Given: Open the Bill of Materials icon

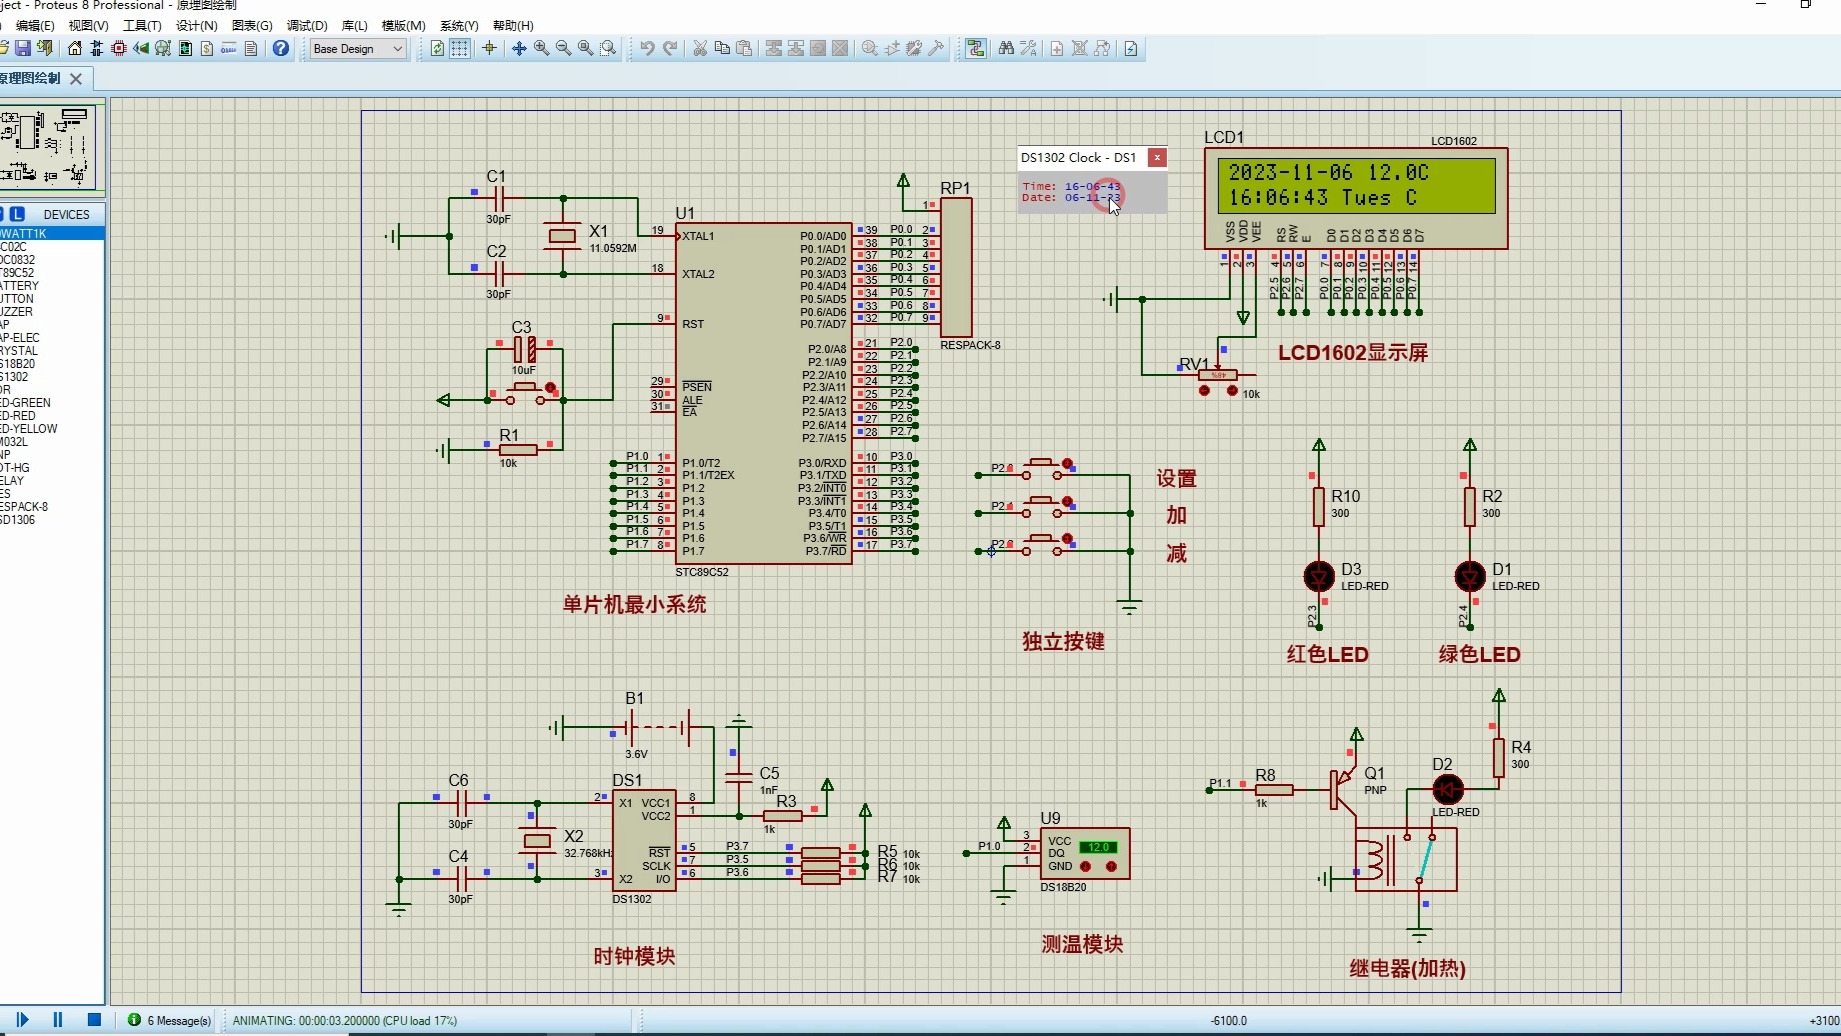Looking at the screenshot, I should coord(207,48).
